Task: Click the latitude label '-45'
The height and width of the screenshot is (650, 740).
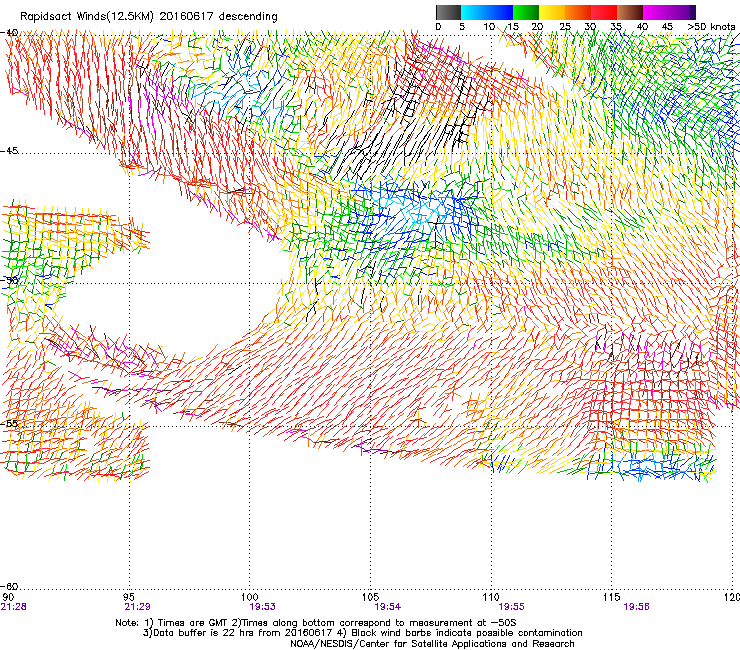Action: 9,151
